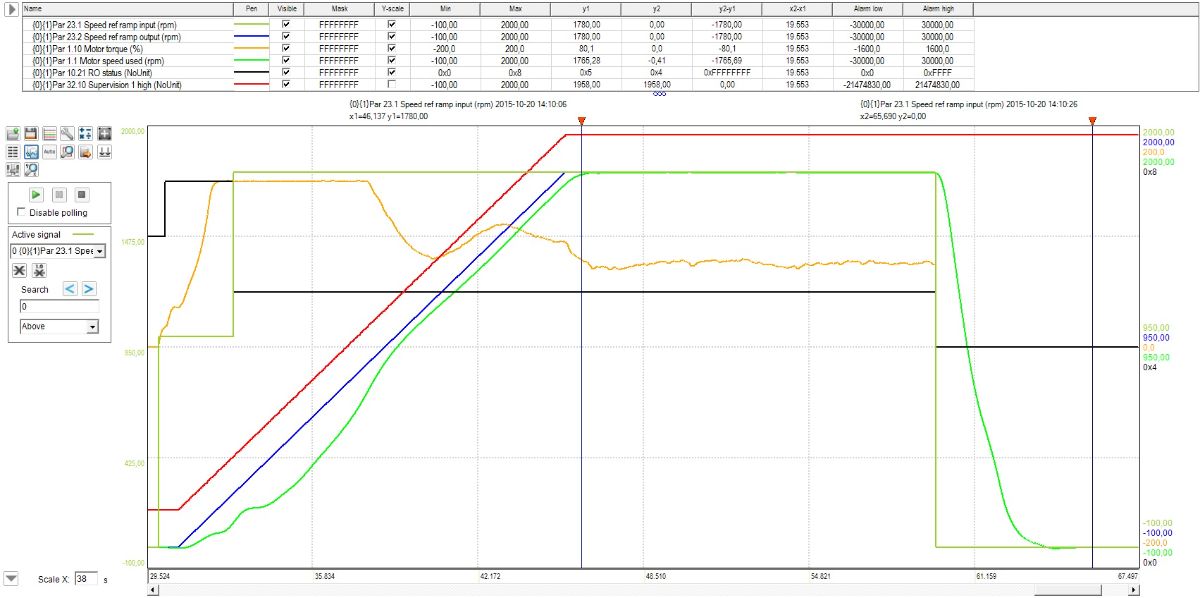This screenshot has width=1200, height=598.
Task: Open the wrench settings tool
Action: point(67,134)
